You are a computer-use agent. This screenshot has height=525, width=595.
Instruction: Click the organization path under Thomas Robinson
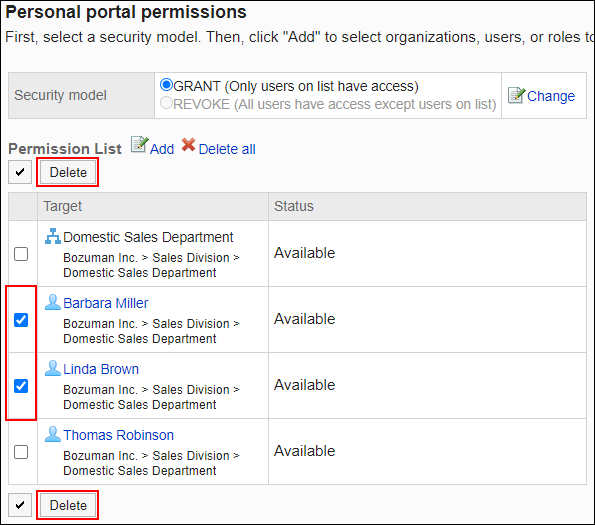point(151,463)
